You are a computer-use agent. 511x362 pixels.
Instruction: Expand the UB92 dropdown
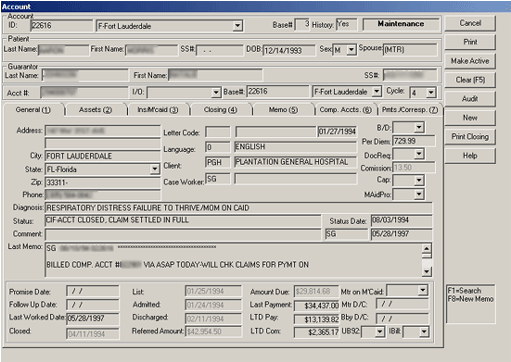tap(380, 332)
